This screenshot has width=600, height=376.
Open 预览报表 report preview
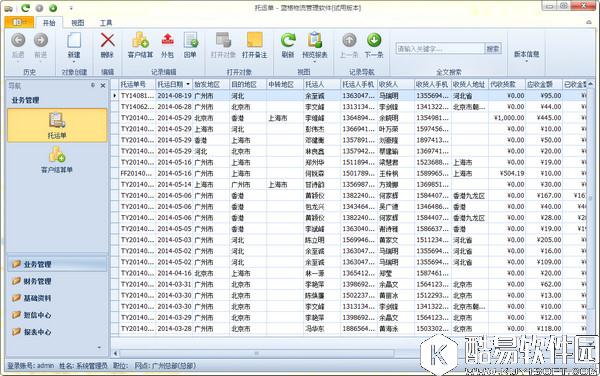click(x=315, y=45)
